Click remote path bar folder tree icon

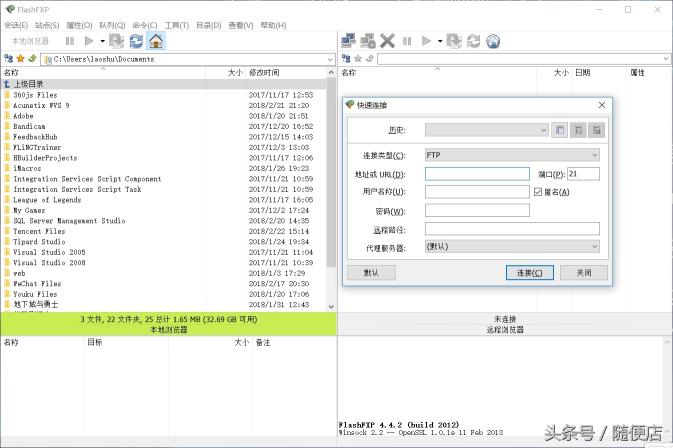click(x=346, y=58)
